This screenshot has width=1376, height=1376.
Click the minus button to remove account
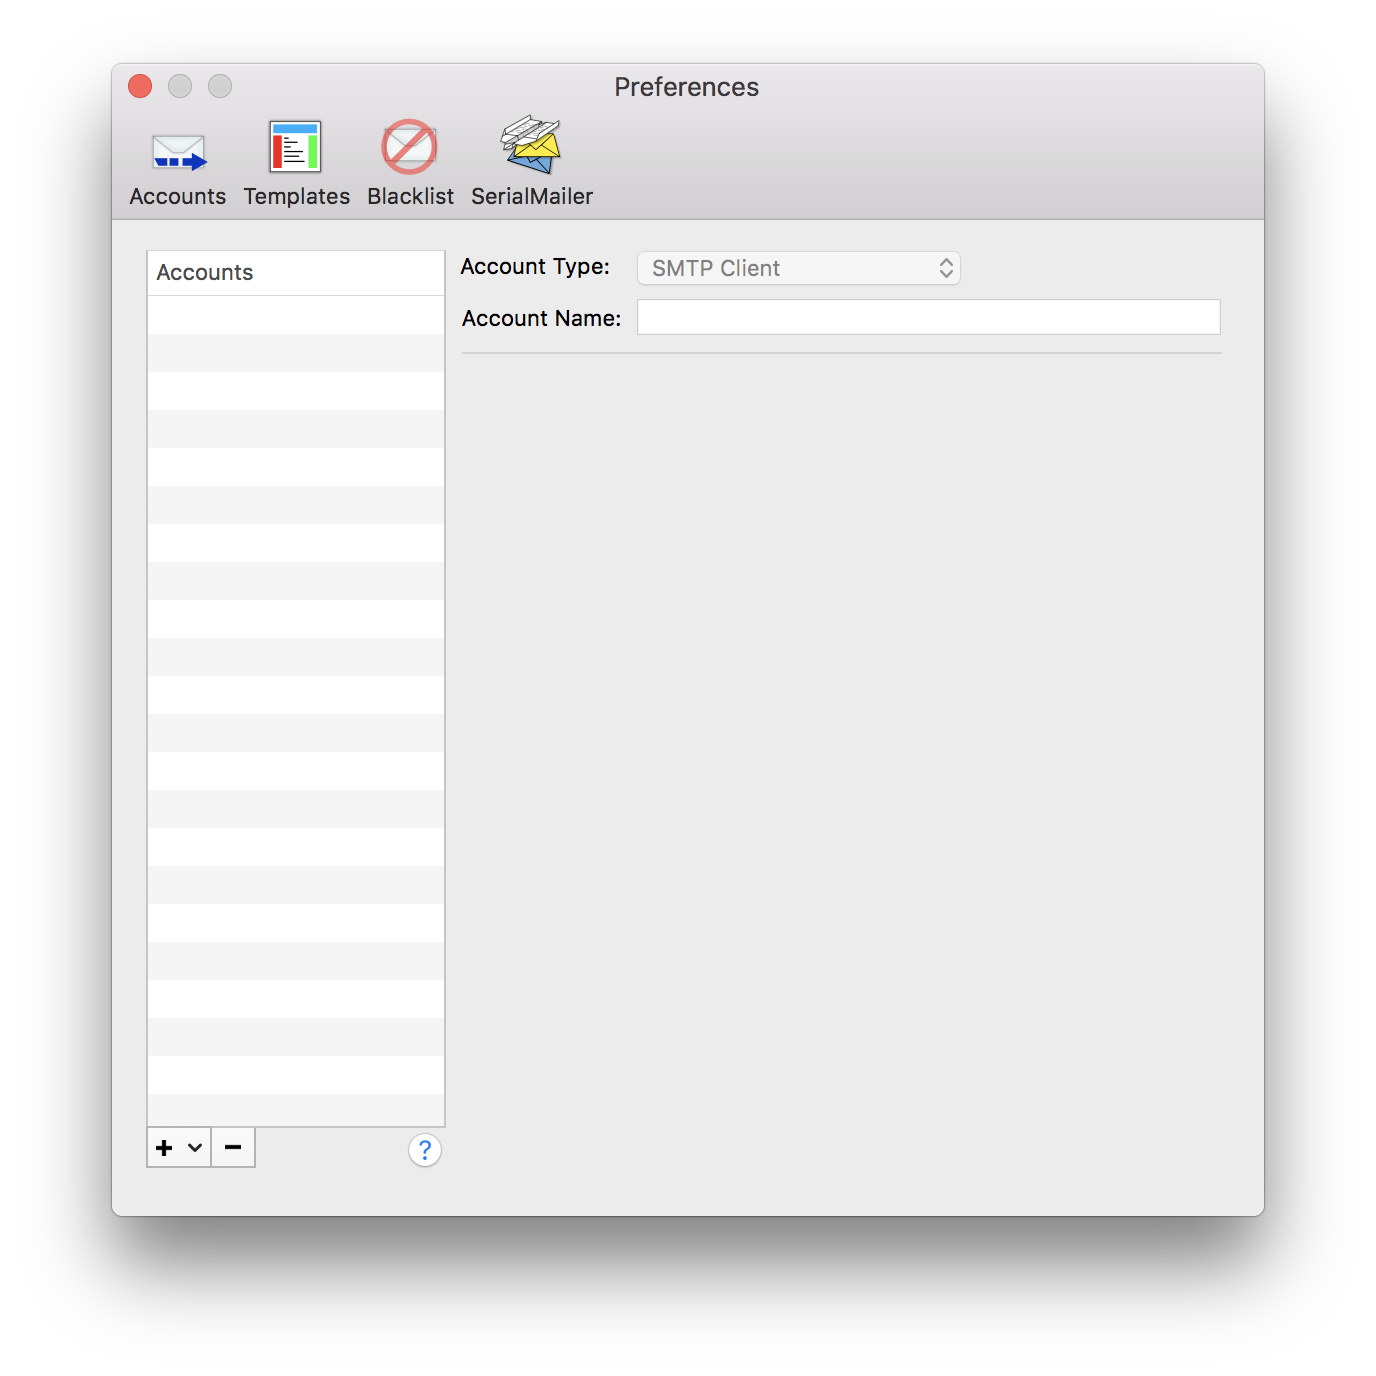coord(233,1148)
